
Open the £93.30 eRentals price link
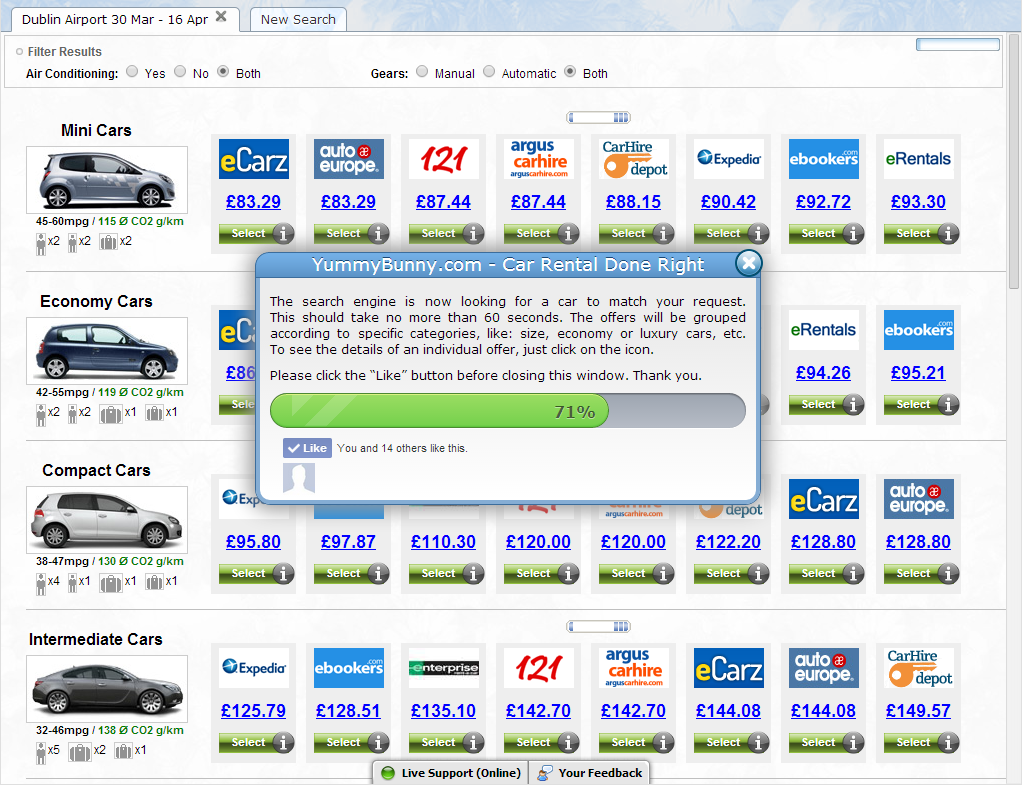tap(918, 202)
